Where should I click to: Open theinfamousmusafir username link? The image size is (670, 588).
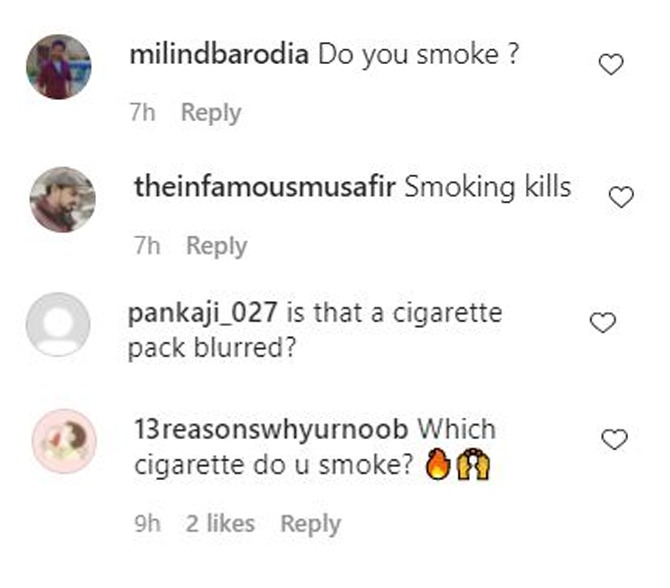click(265, 187)
